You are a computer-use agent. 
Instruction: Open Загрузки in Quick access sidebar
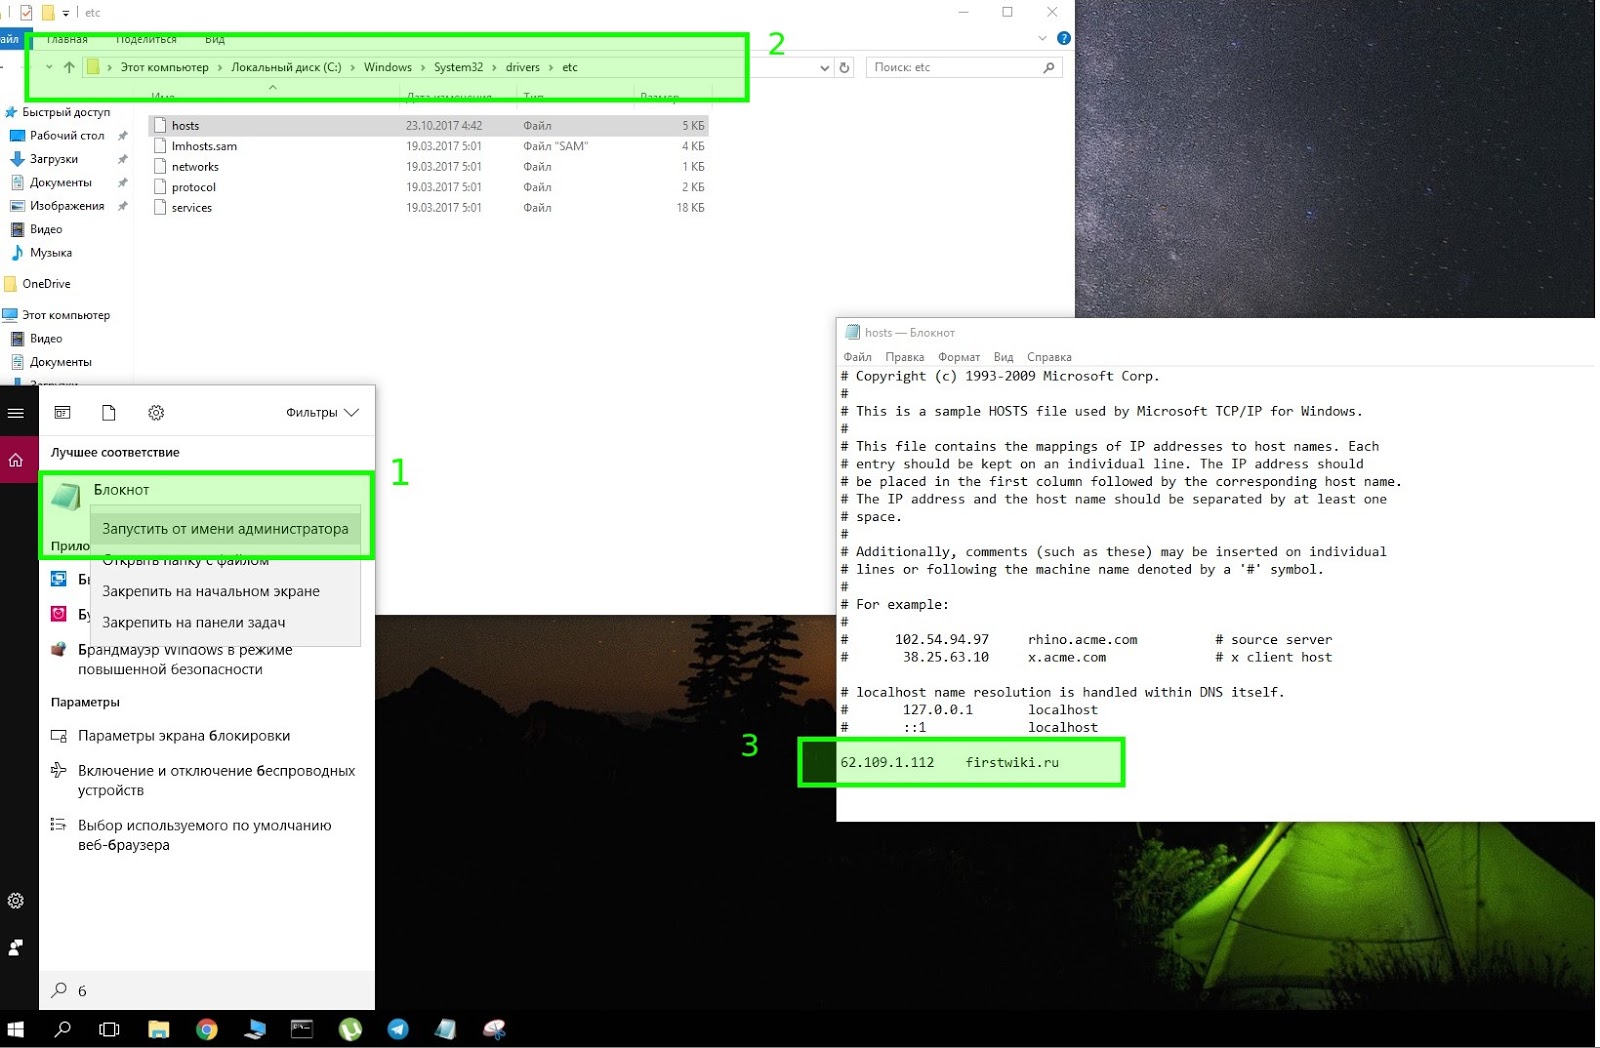click(54, 159)
